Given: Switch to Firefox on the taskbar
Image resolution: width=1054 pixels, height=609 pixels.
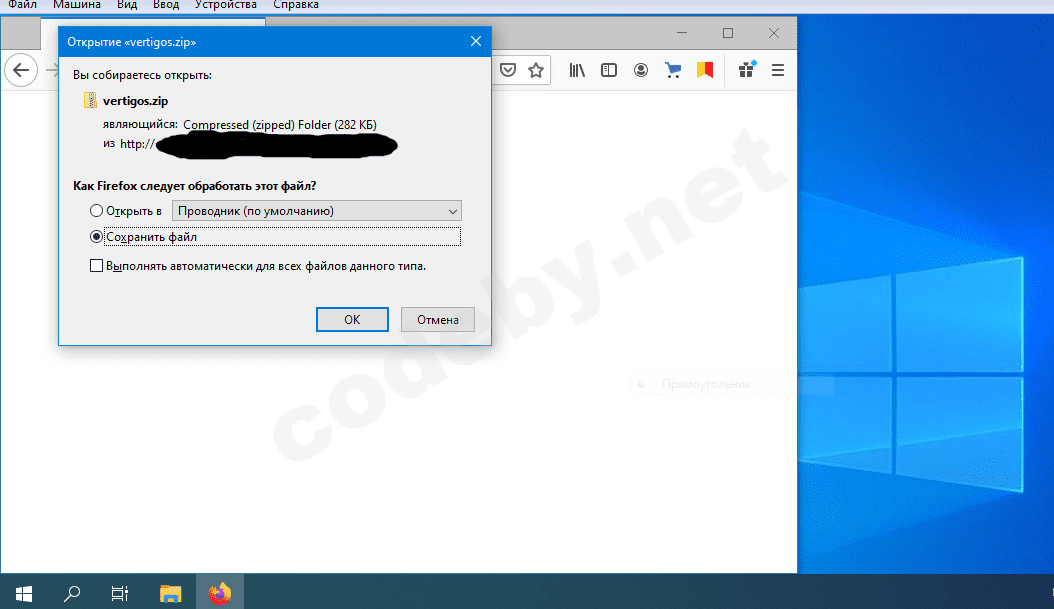Looking at the screenshot, I should tap(220, 593).
